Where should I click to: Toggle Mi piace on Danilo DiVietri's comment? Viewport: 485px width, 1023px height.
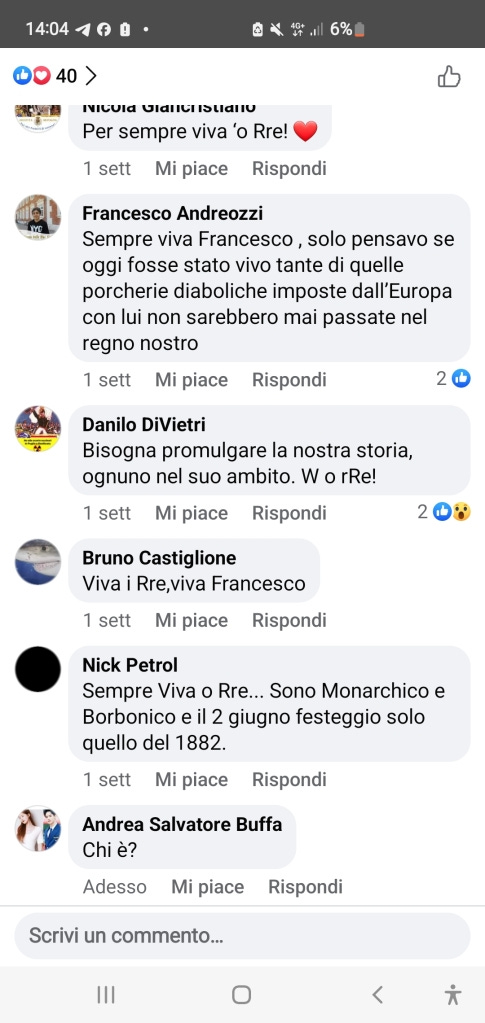(191, 513)
